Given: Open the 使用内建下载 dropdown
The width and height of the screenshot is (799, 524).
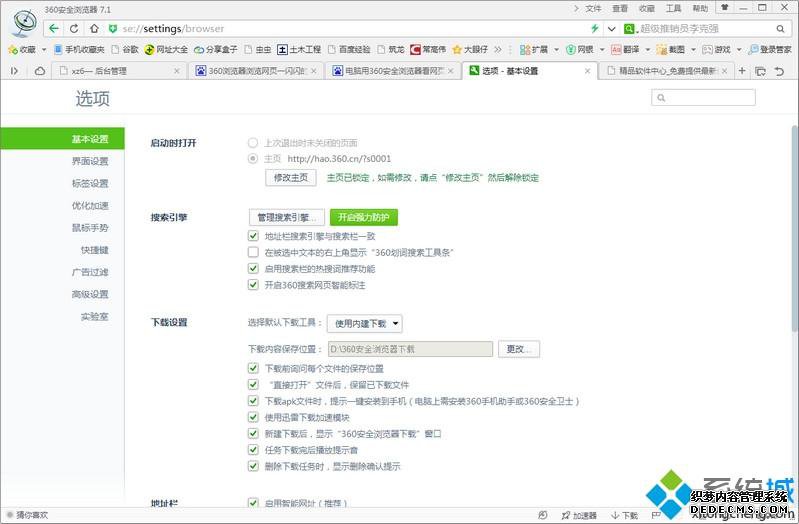Looking at the screenshot, I should [365, 323].
